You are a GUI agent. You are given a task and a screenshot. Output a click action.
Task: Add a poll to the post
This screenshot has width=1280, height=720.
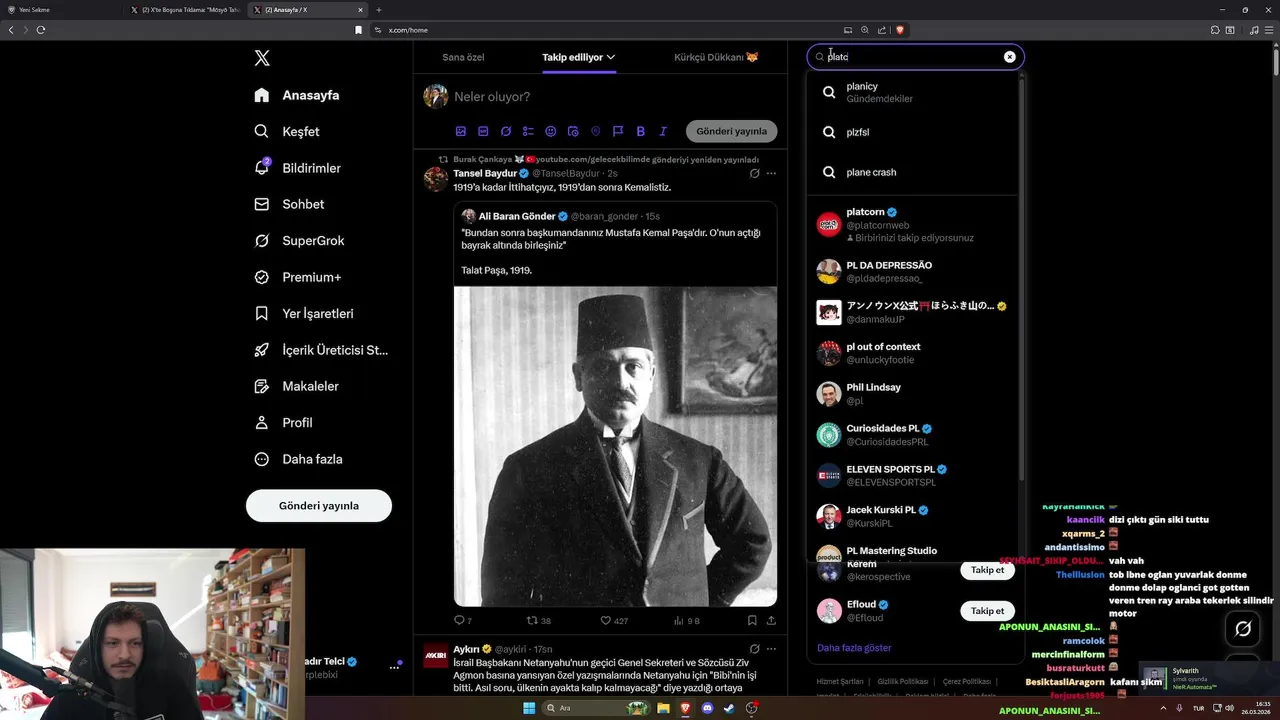point(528,131)
